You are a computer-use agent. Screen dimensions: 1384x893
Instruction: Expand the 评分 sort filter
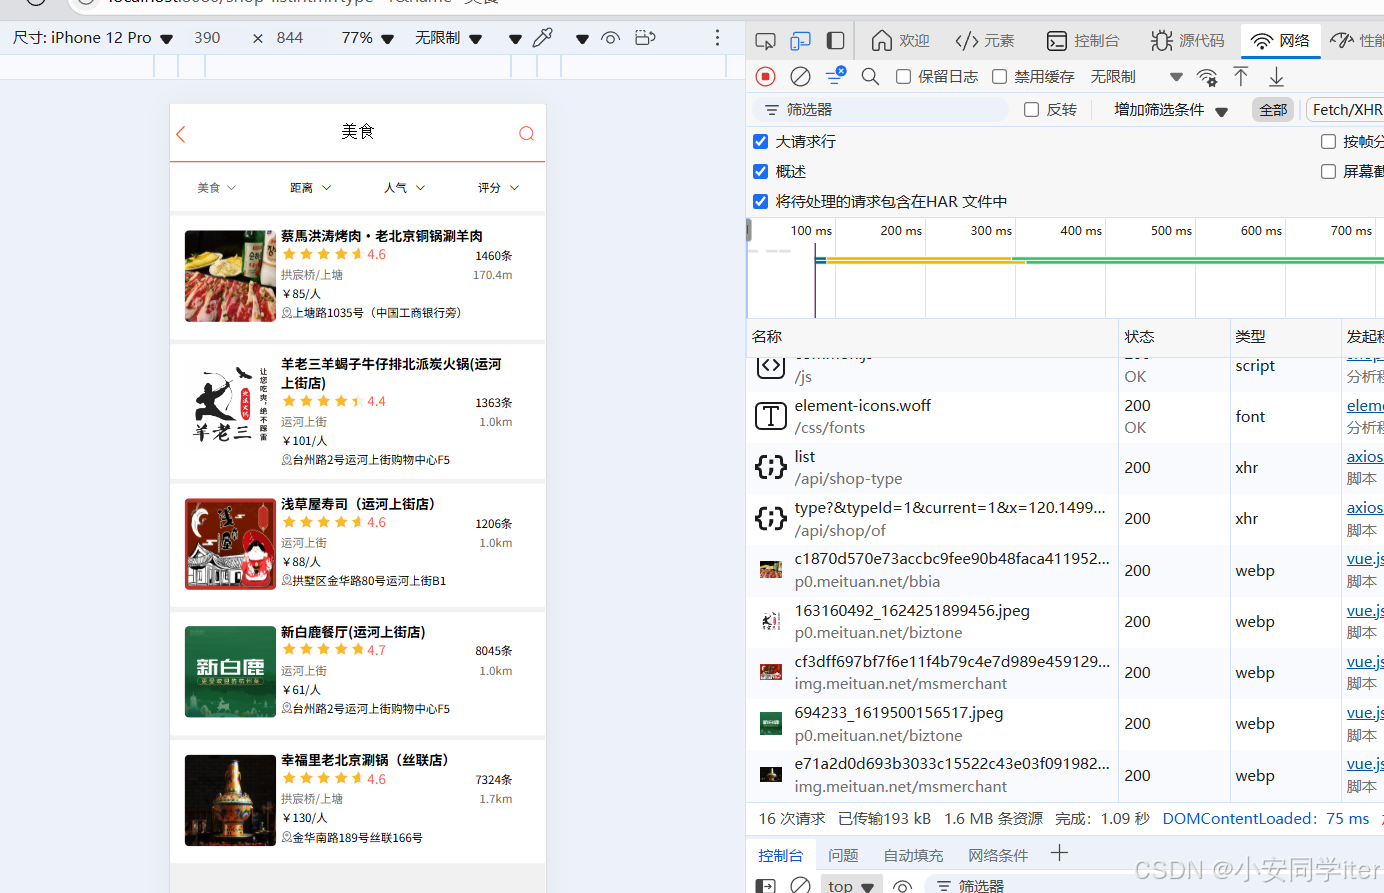click(x=498, y=188)
